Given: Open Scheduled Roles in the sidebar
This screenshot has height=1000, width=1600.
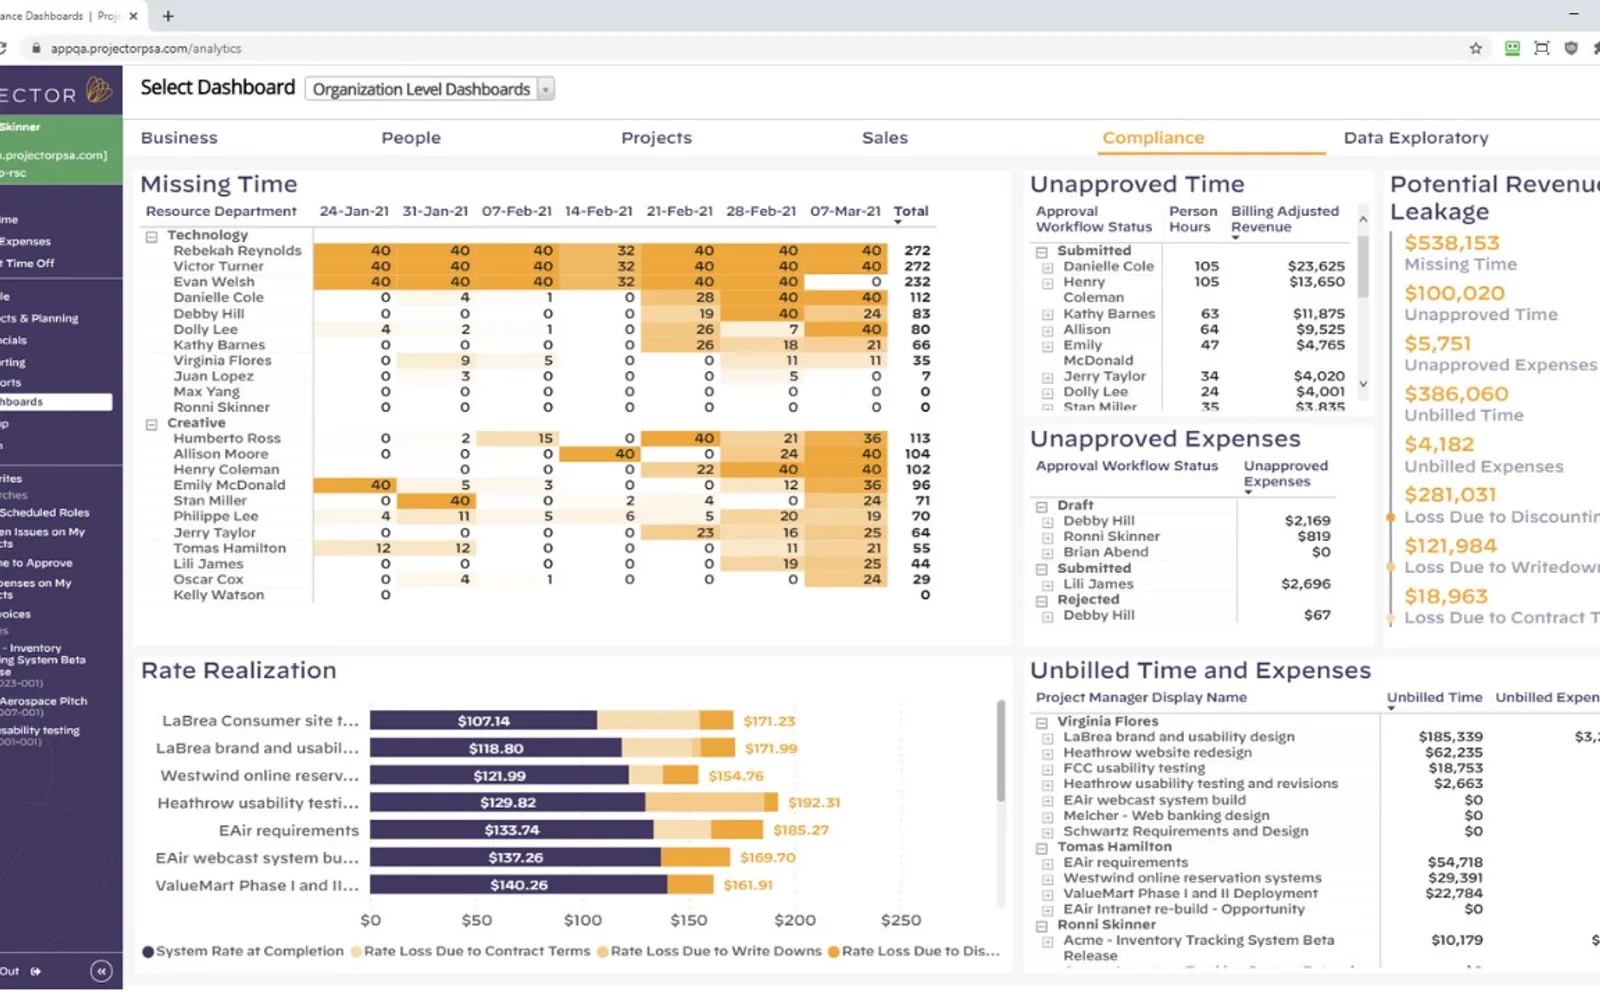Looking at the screenshot, I should point(45,512).
